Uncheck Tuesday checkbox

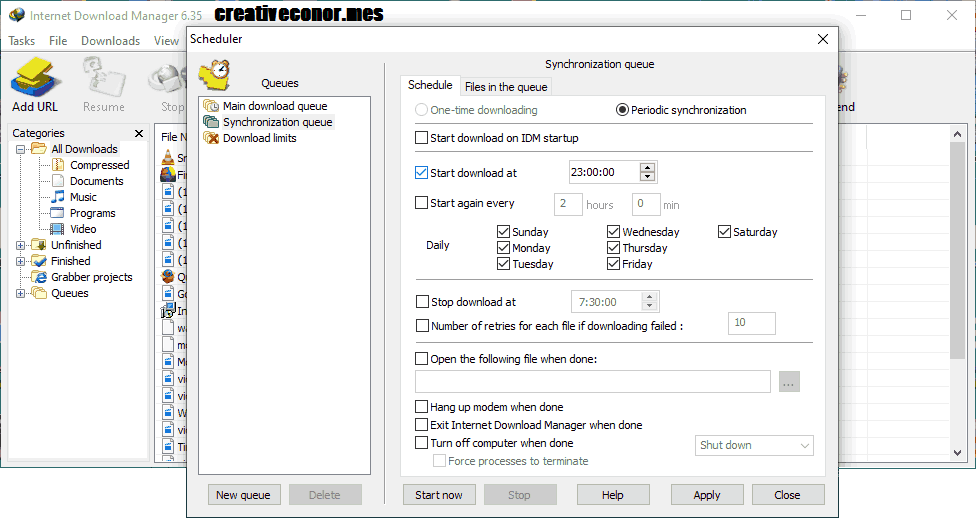pos(504,264)
